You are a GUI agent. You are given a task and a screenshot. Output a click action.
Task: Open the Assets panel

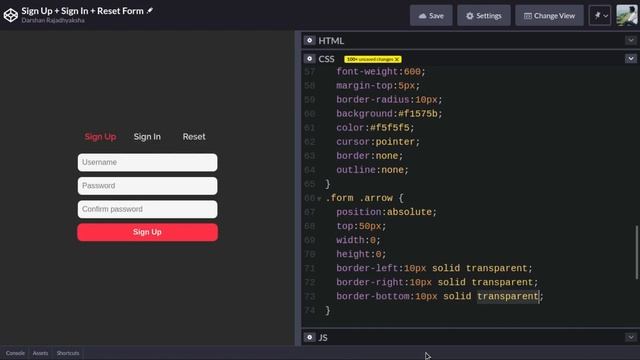40,353
